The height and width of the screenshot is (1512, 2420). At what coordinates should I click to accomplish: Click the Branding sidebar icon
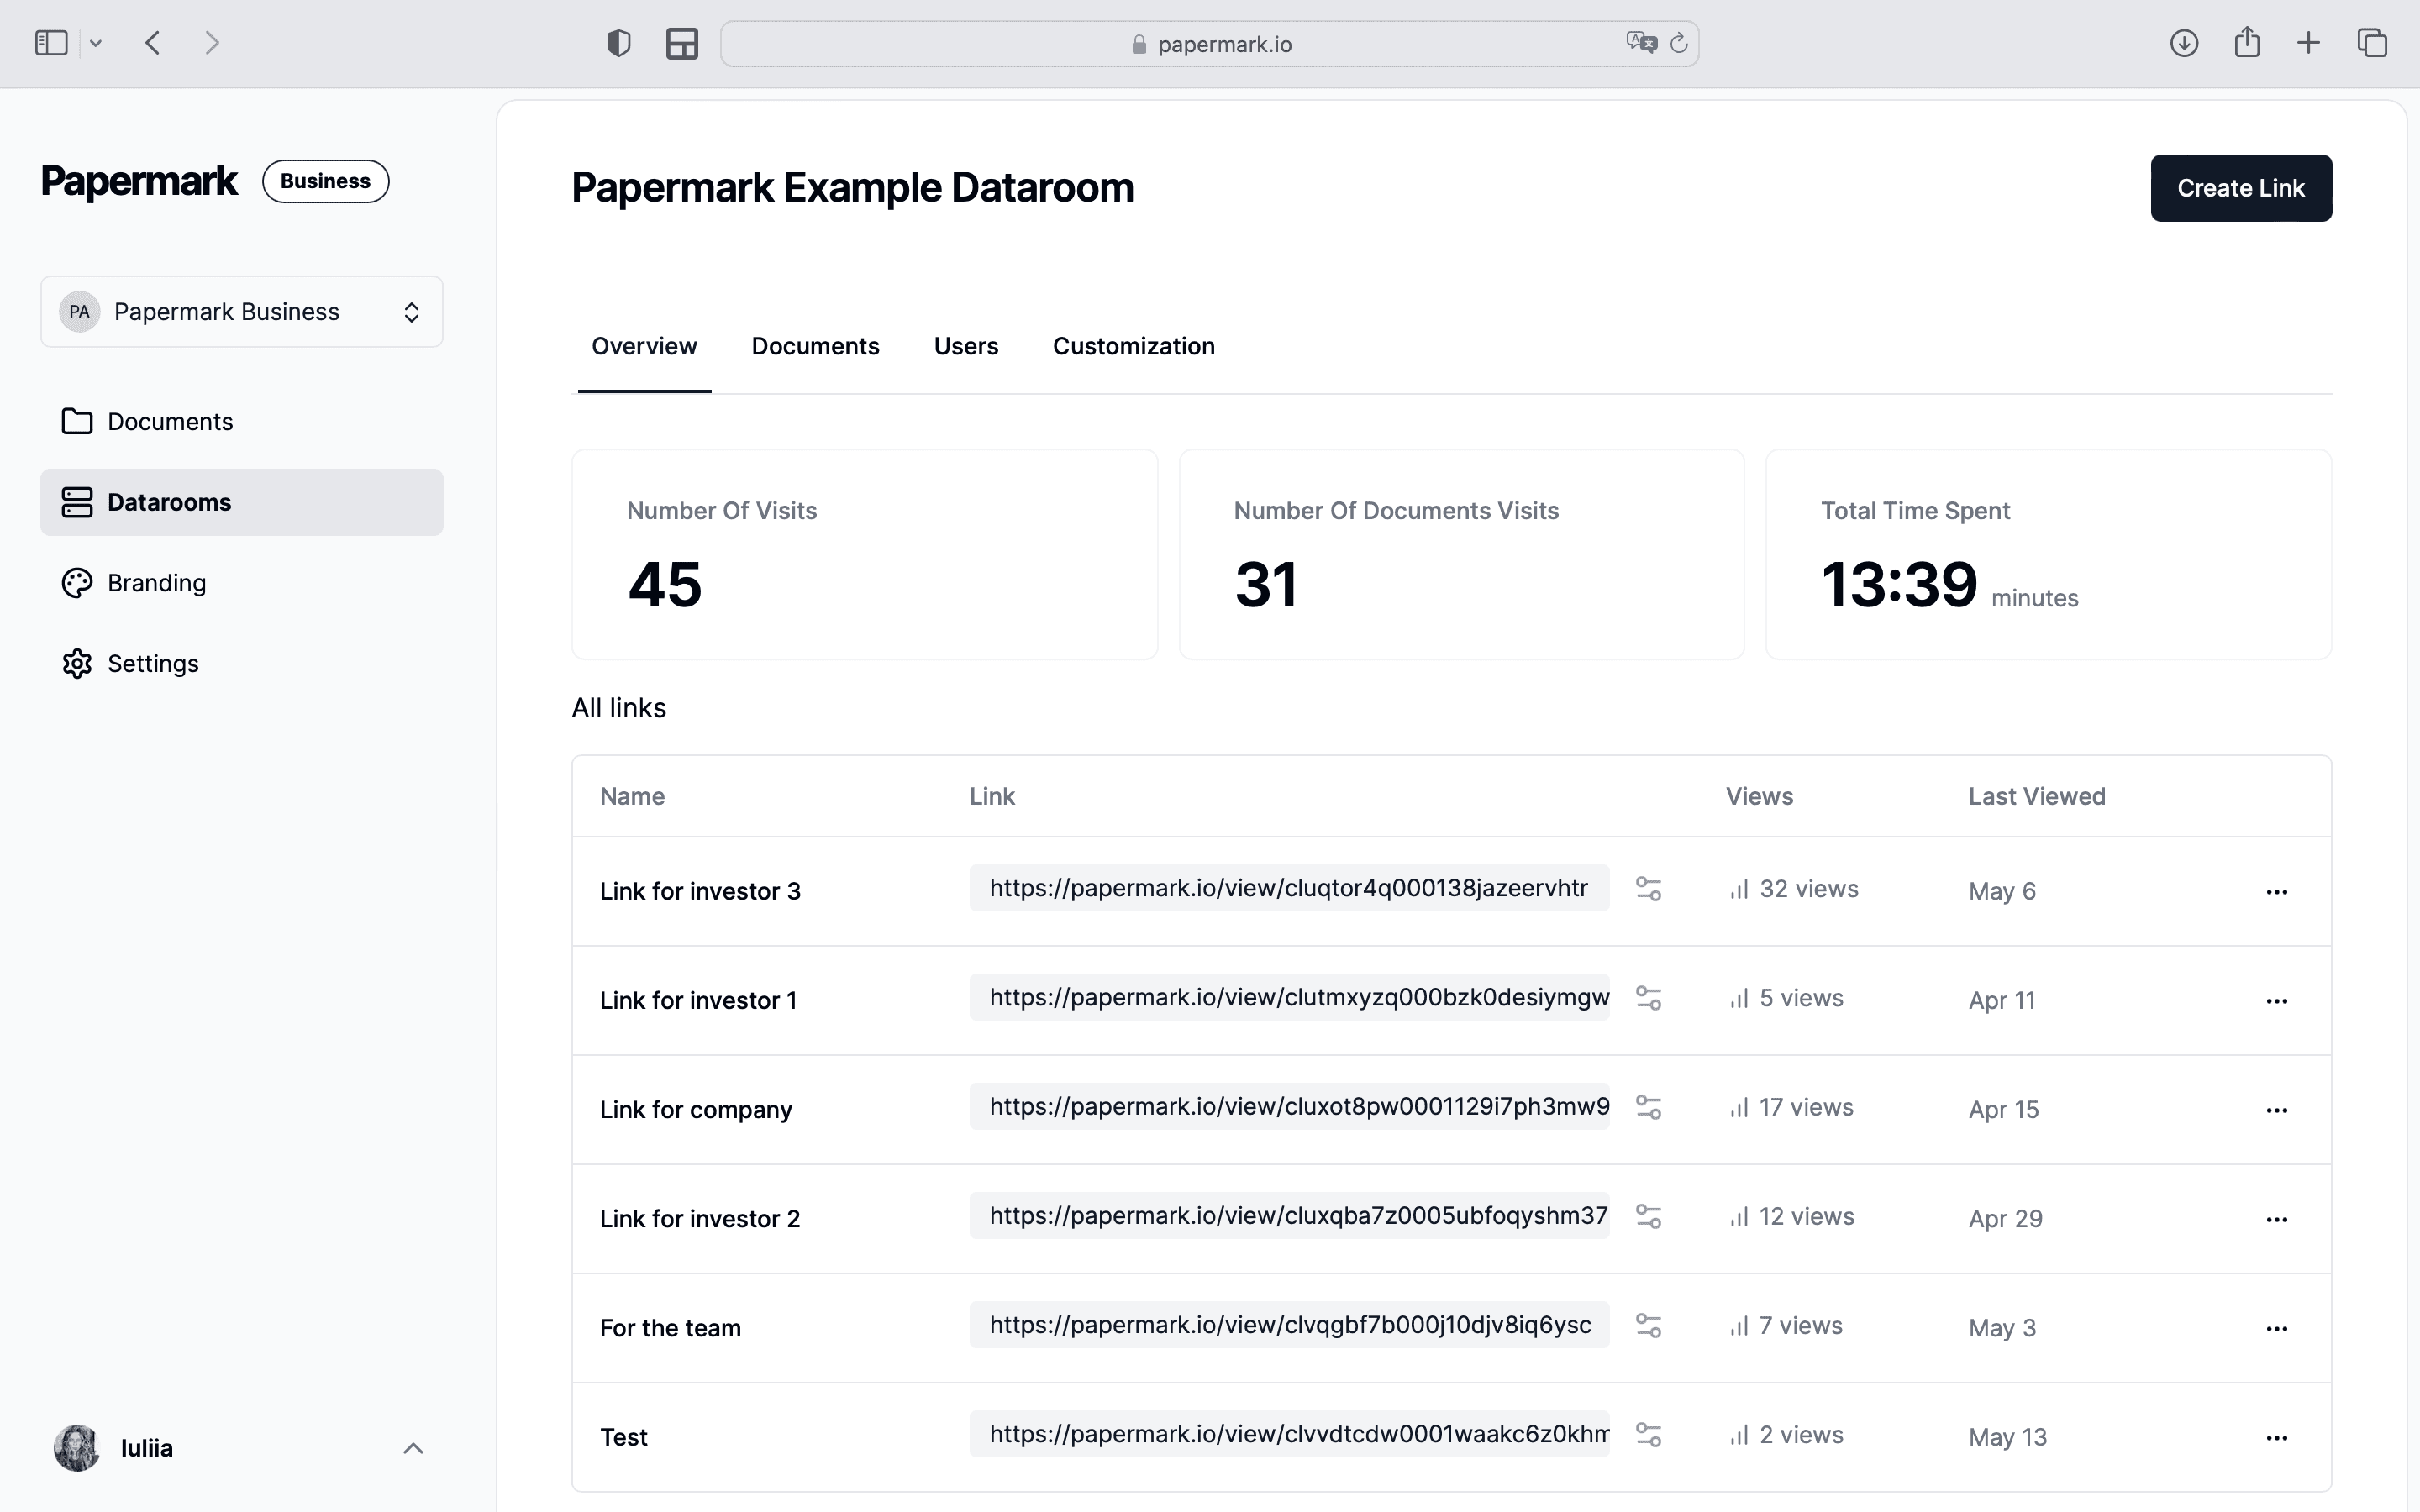pyautogui.click(x=76, y=582)
